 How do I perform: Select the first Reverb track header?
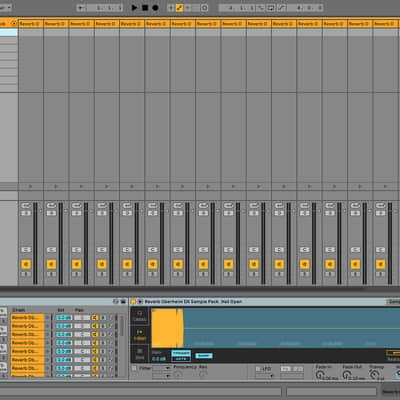(31, 24)
